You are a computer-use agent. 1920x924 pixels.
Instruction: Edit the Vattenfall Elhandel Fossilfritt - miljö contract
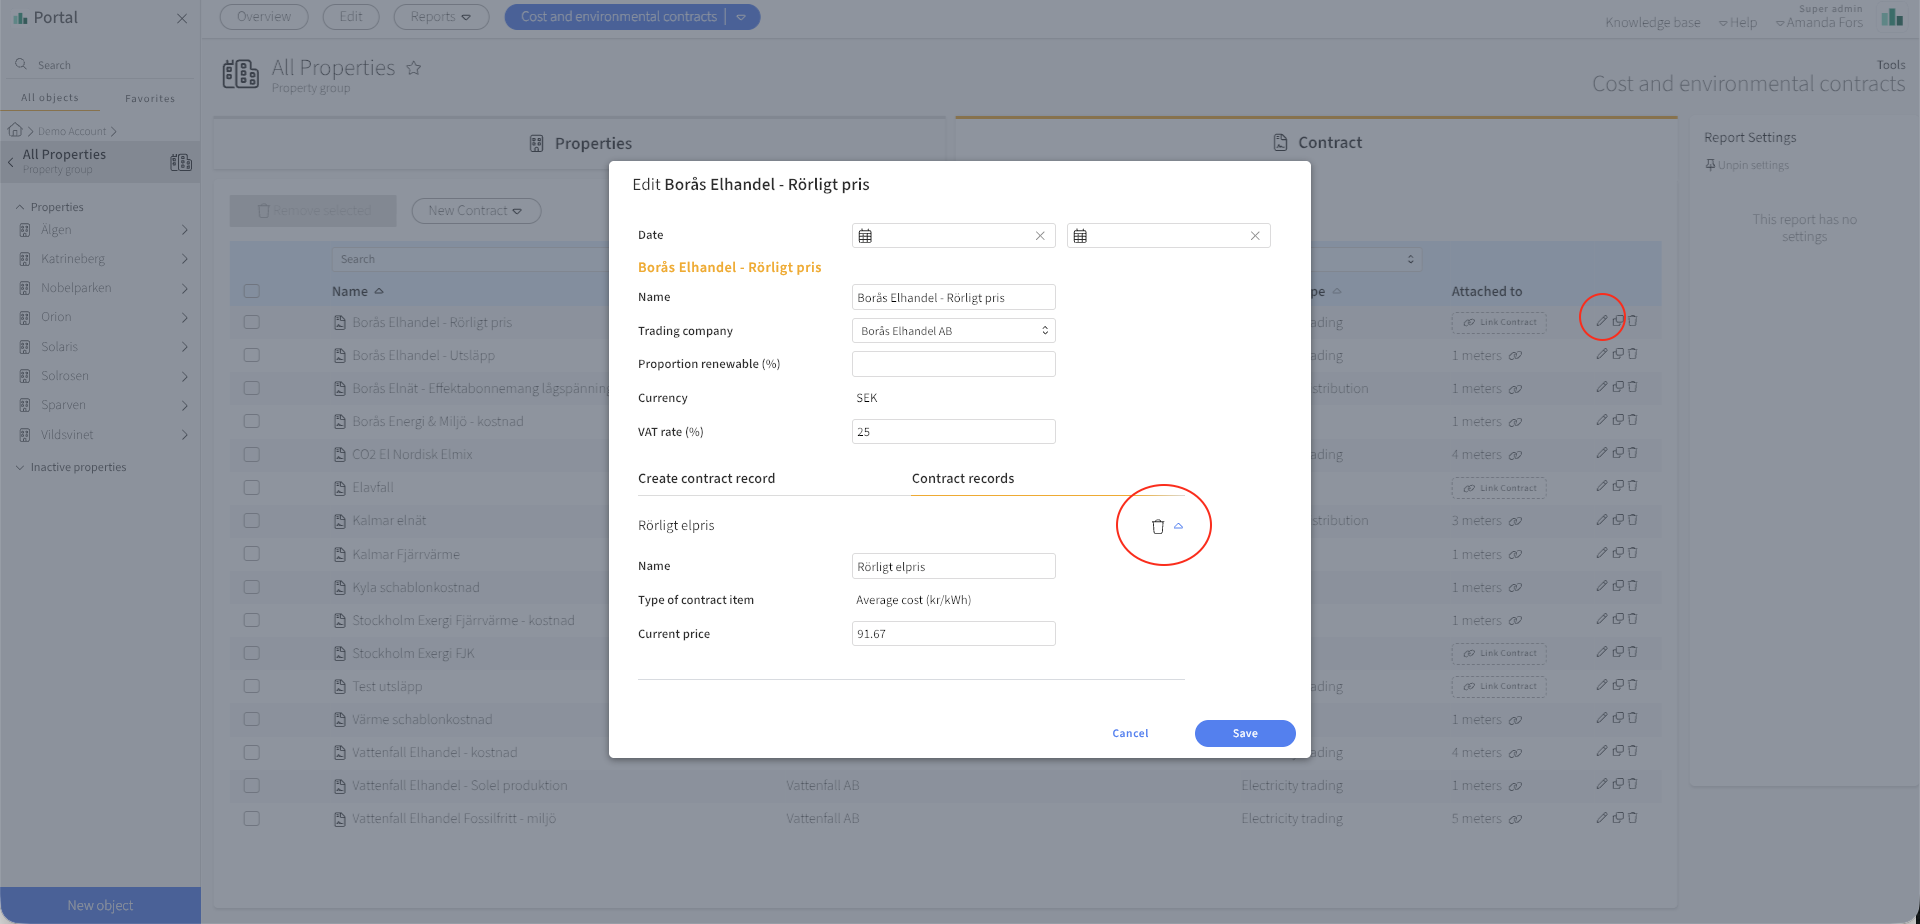point(1601,817)
